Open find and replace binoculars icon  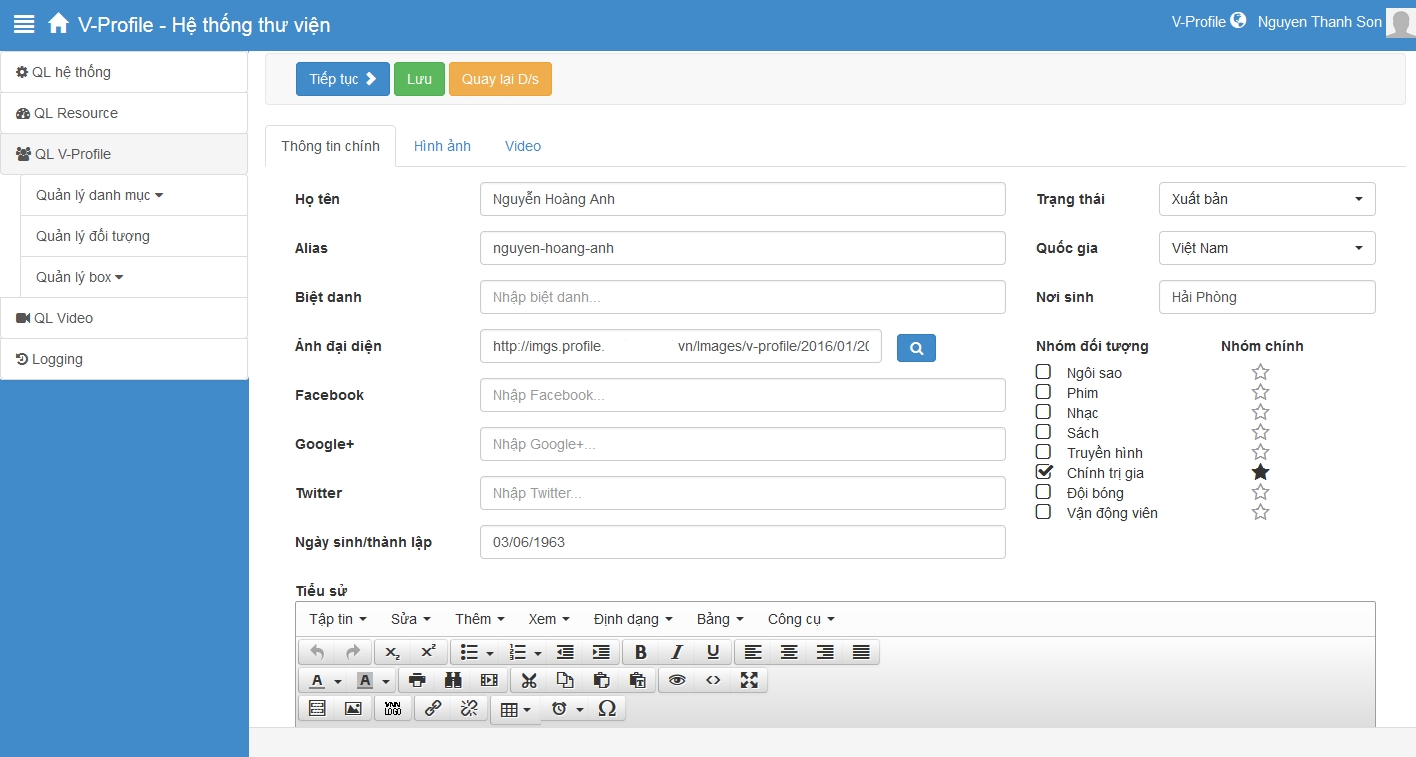click(x=453, y=680)
